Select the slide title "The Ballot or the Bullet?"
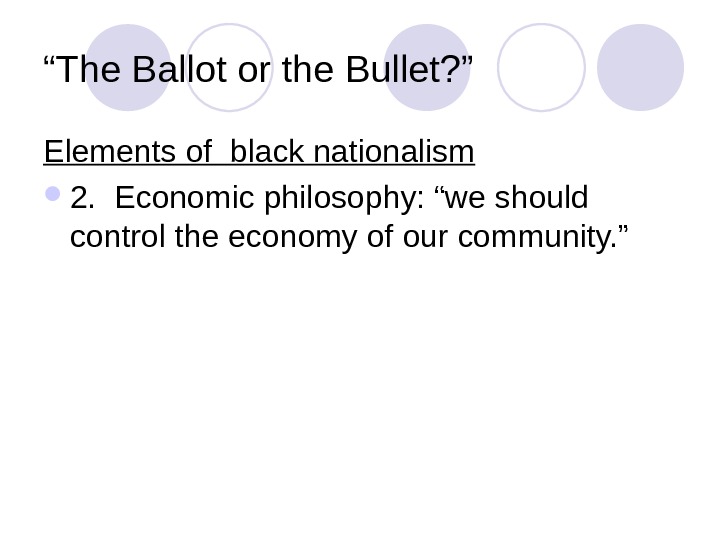Screen dimensions: 720x540 point(259,71)
